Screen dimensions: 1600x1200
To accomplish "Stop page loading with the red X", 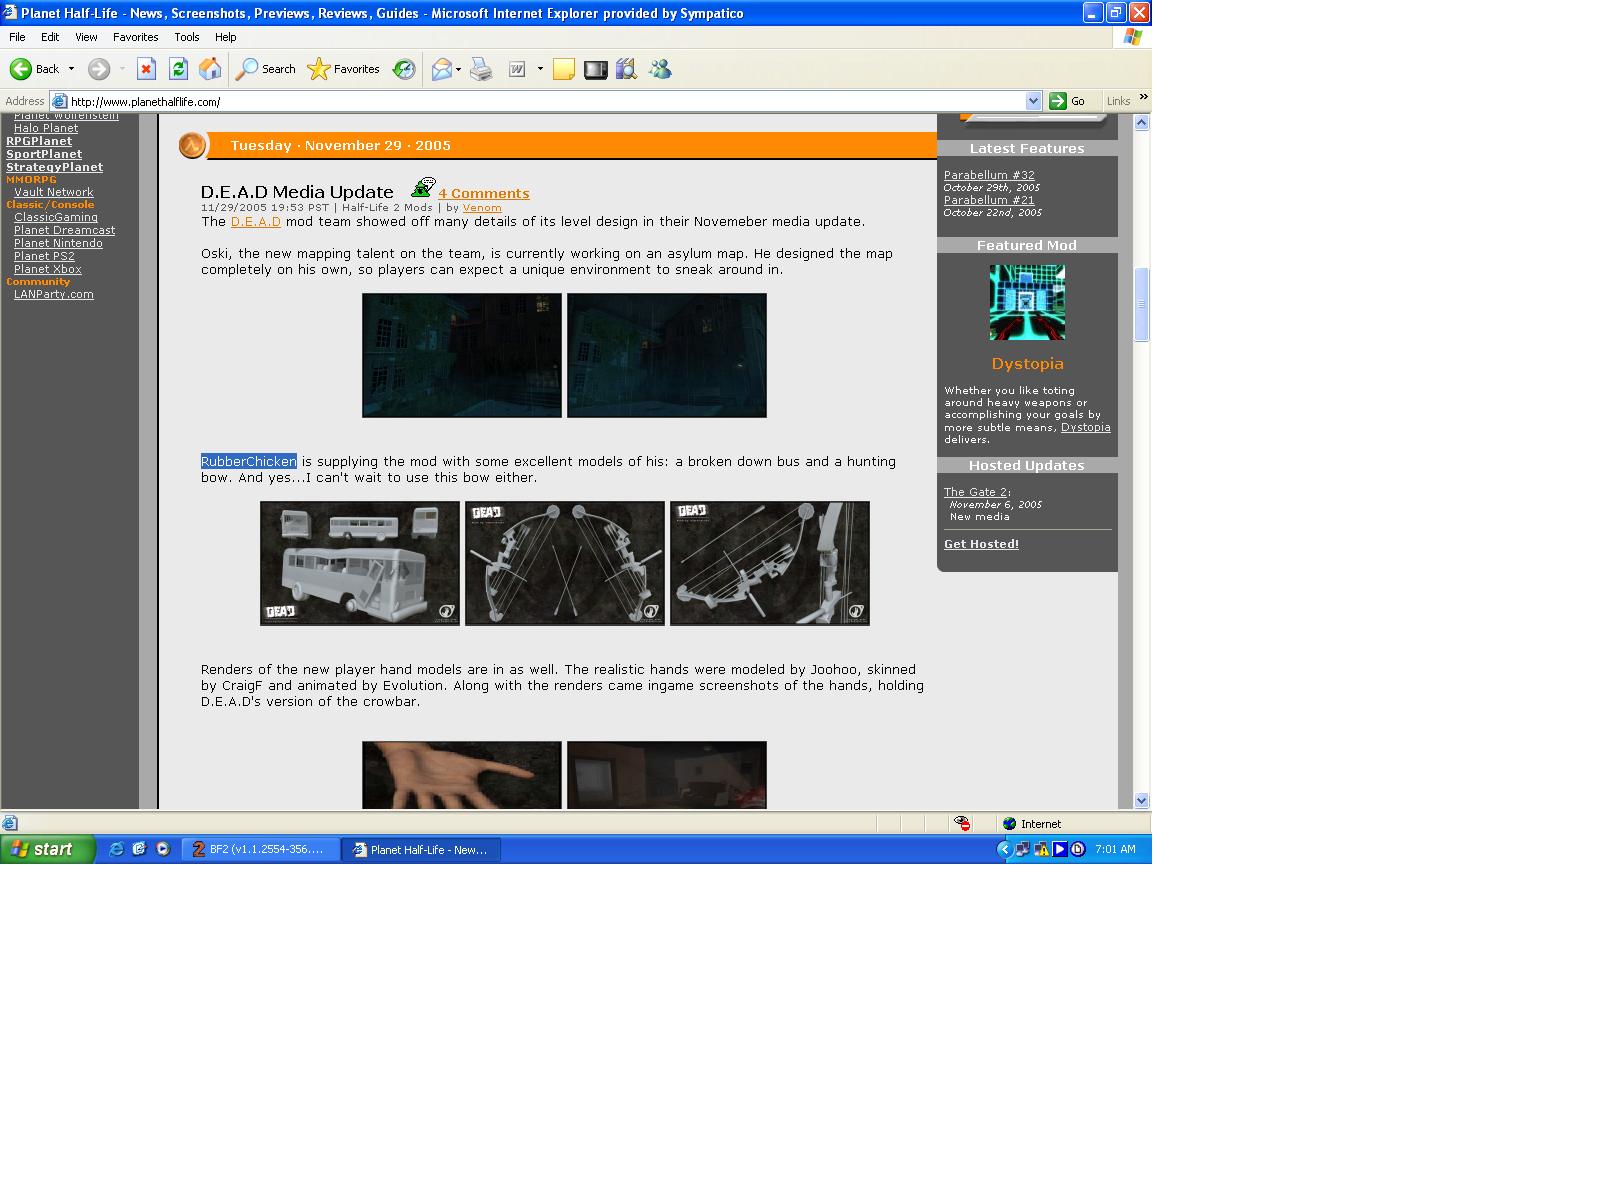I will [x=146, y=69].
